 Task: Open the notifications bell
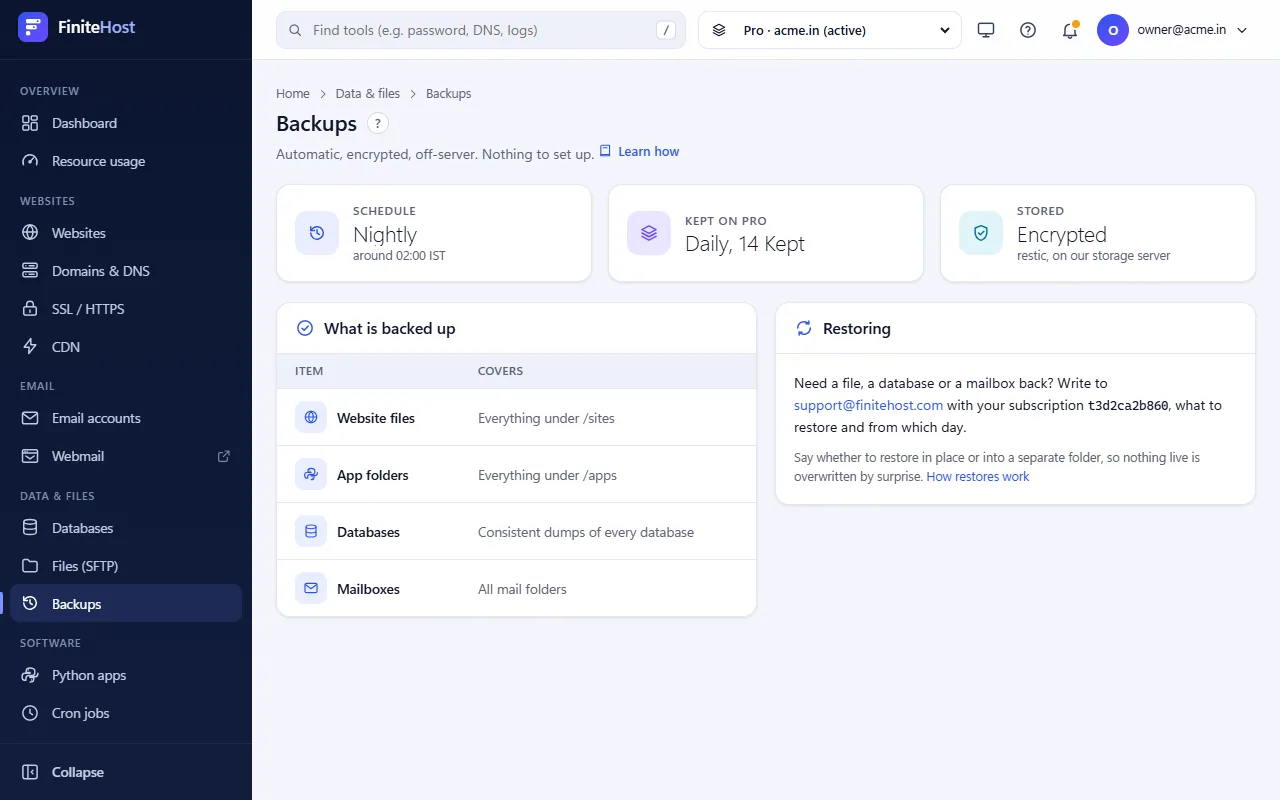click(x=1070, y=30)
